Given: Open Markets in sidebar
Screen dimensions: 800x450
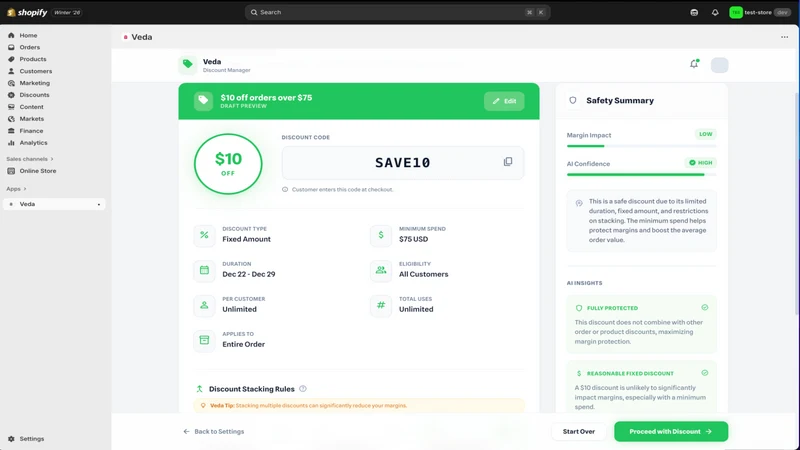Looking at the screenshot, I should pos(32,118).
